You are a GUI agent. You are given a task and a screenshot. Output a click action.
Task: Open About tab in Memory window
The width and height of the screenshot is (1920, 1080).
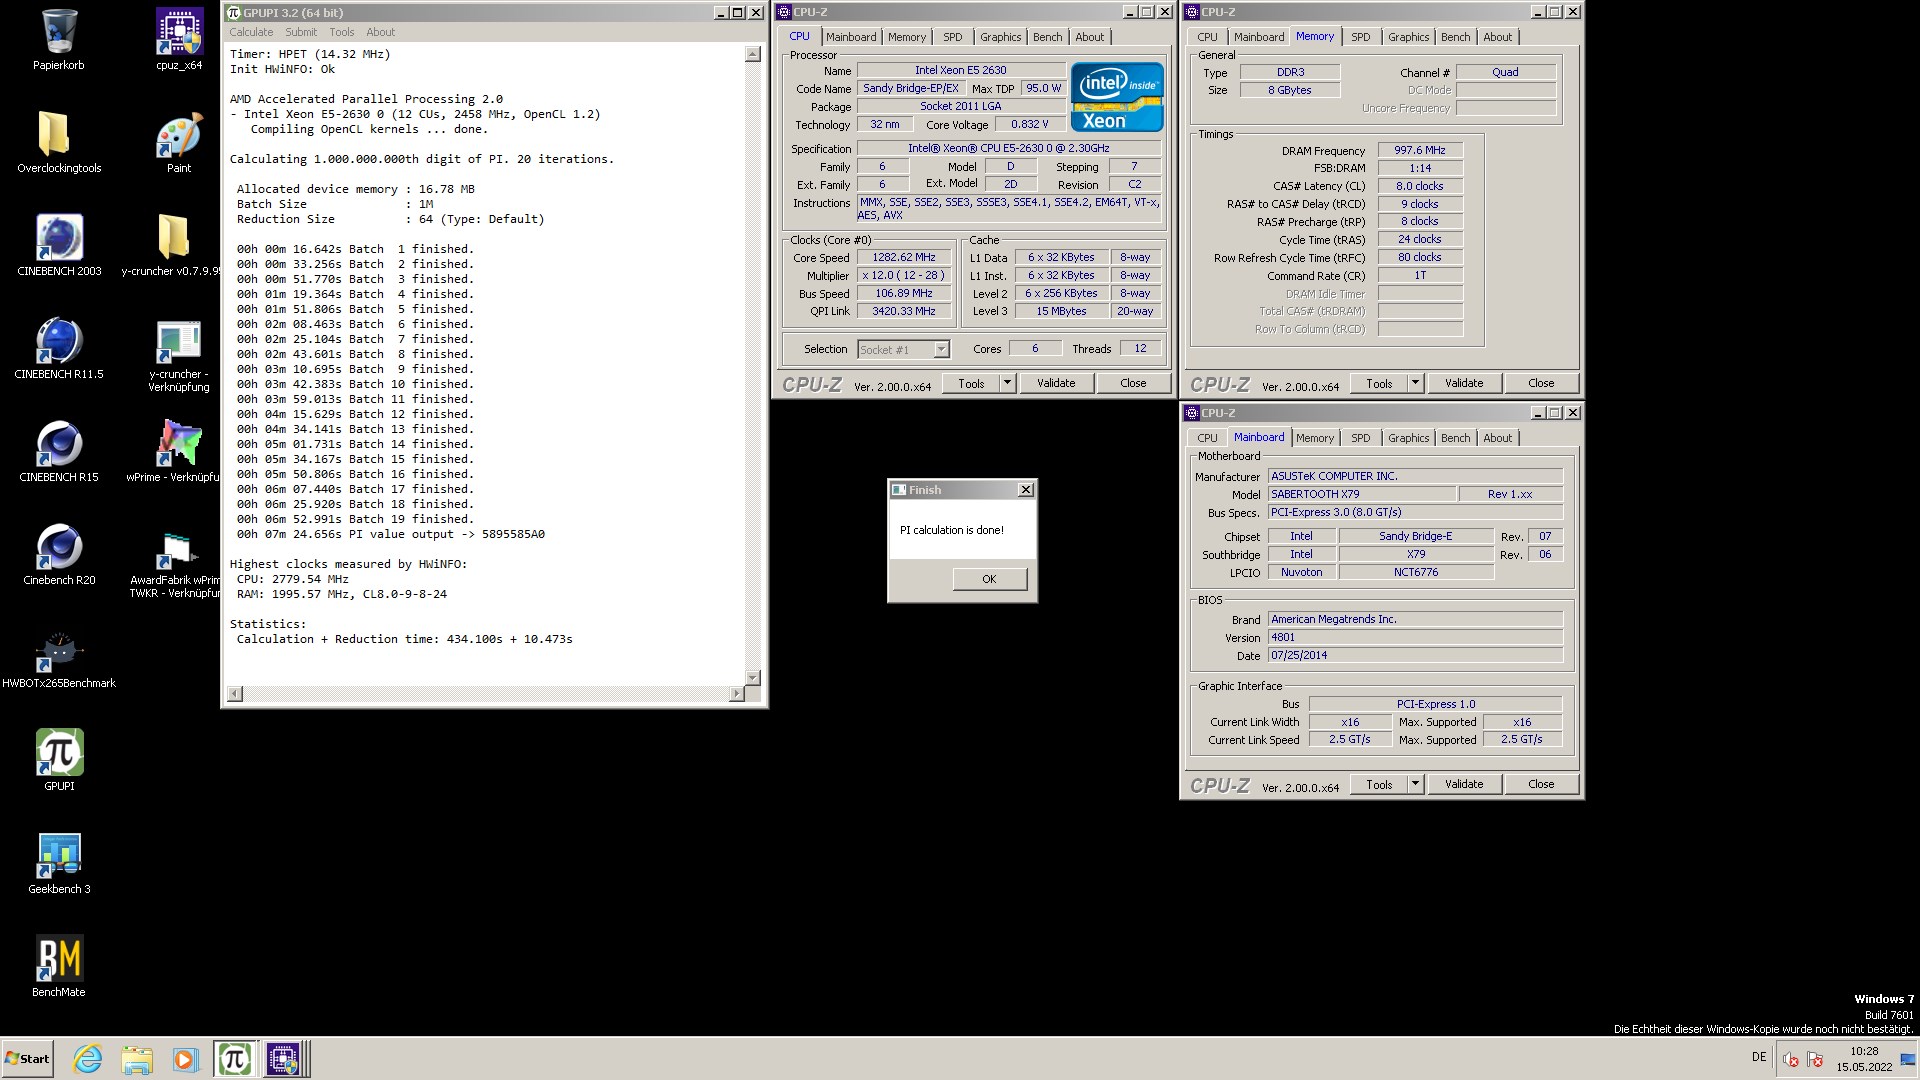coord(1497,37)
